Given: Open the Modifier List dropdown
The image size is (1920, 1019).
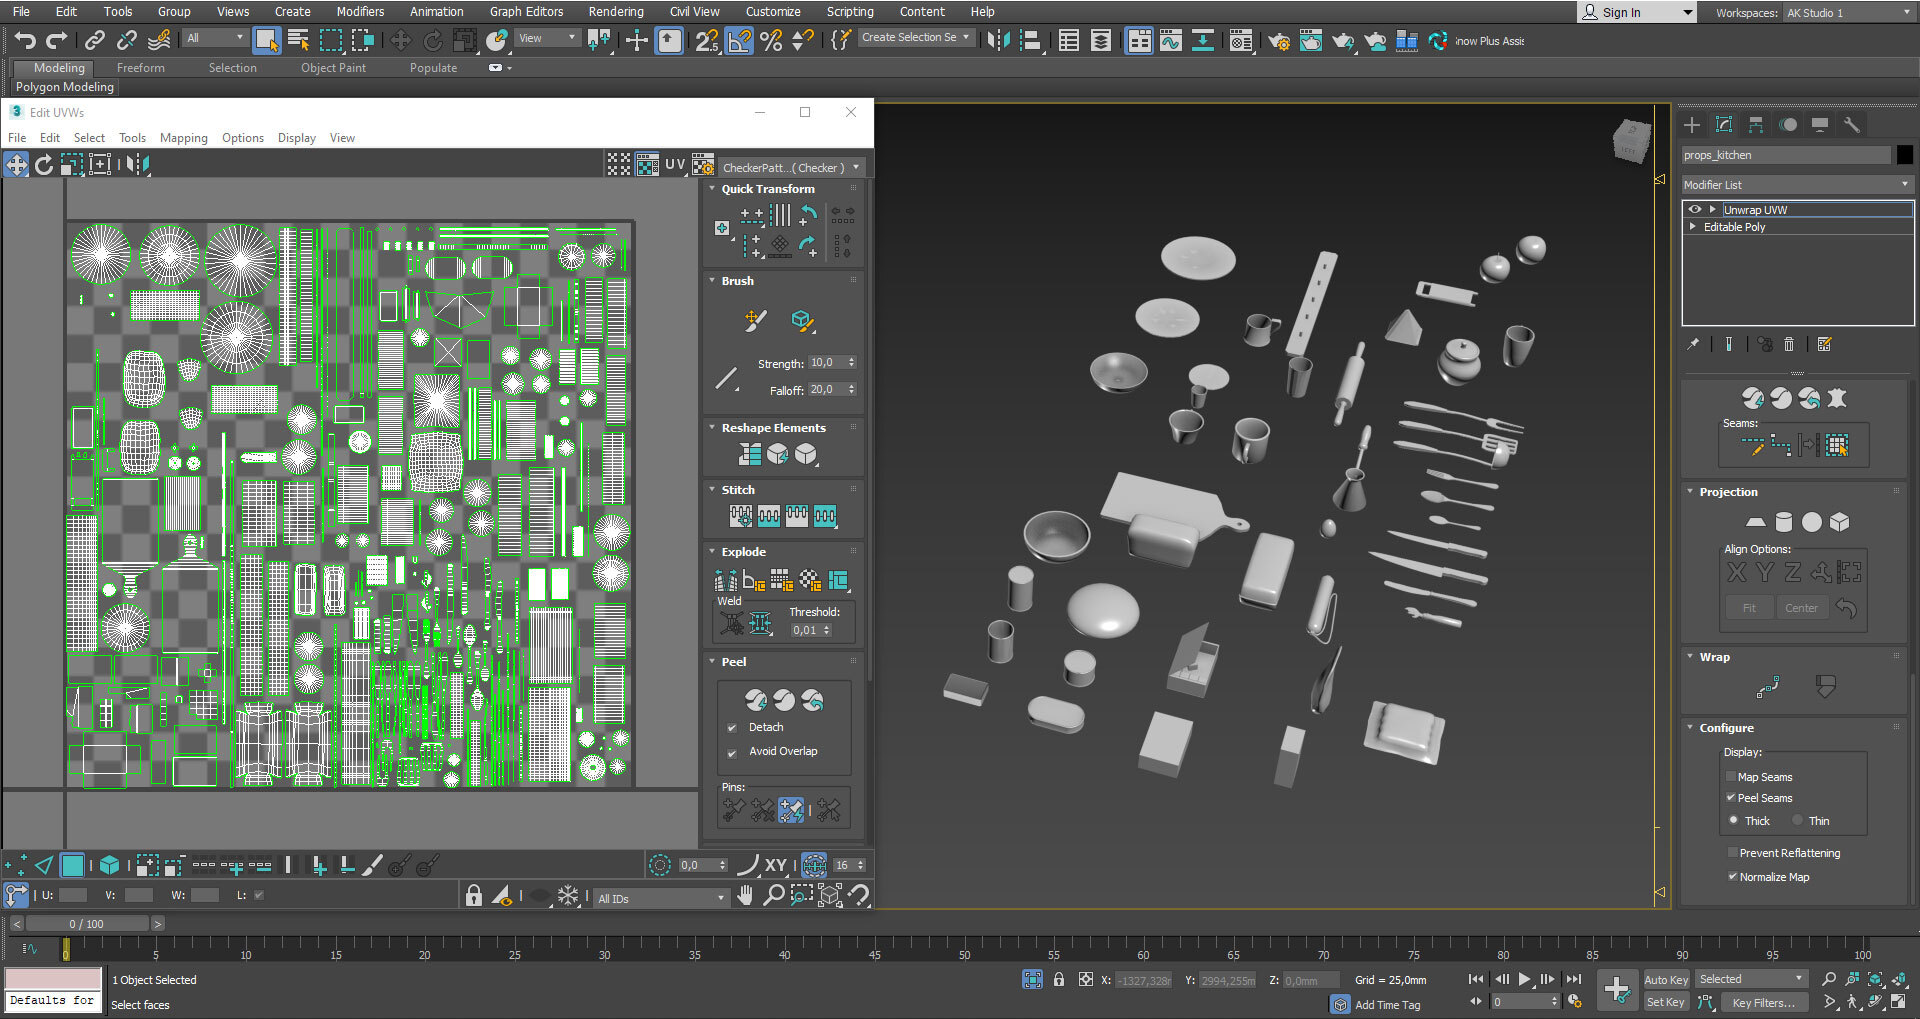Looking at the screenshot, I should (1797, 185).
